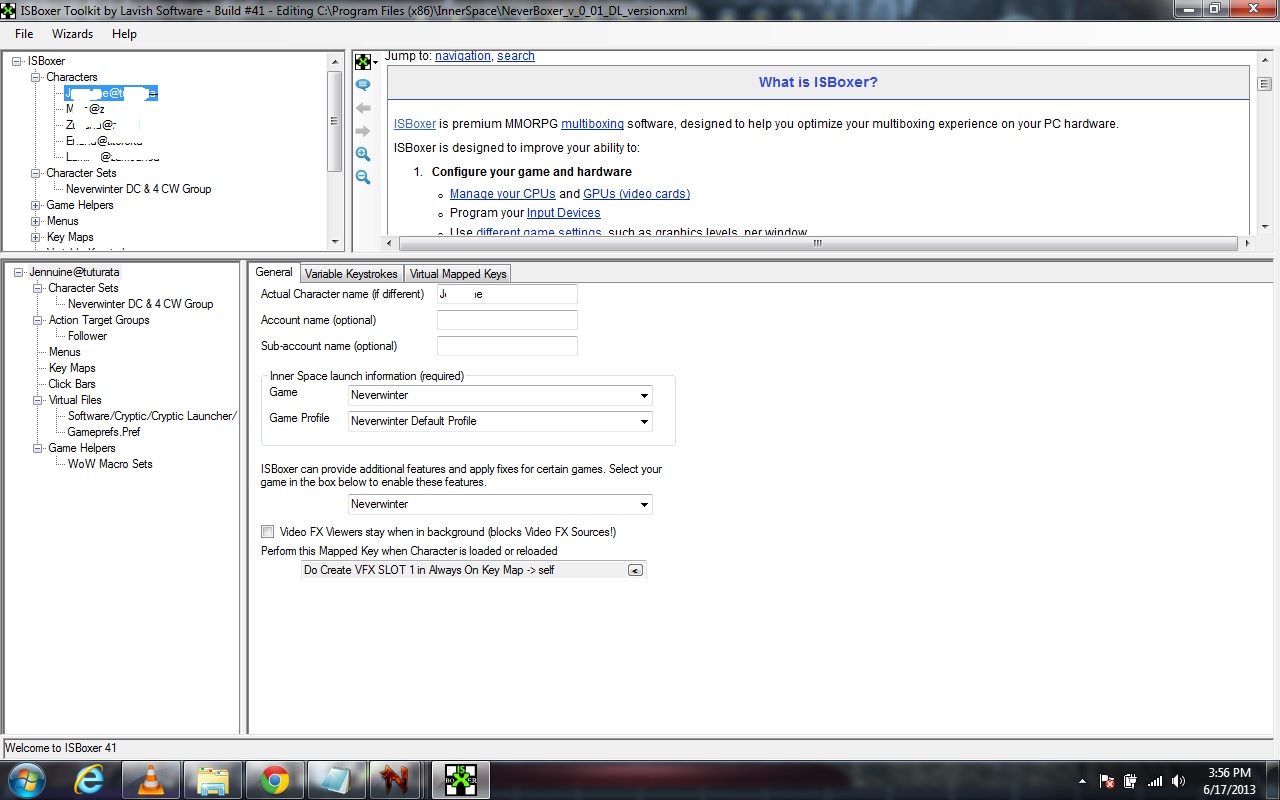Viewport: 1280px width, 800px height.
Task: Click the Account name input field
Action: click(507, 320)
